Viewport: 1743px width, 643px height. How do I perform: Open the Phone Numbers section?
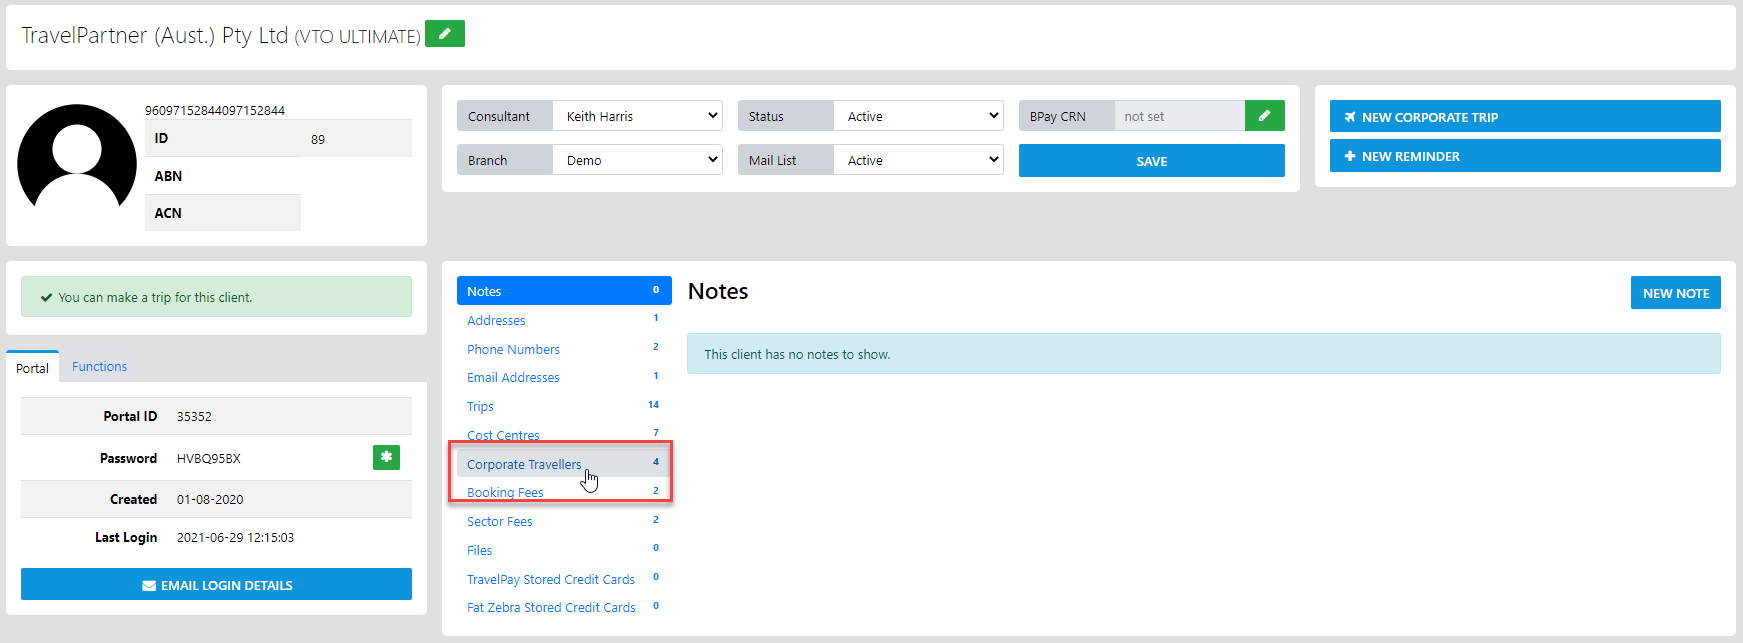pos(564,349)
